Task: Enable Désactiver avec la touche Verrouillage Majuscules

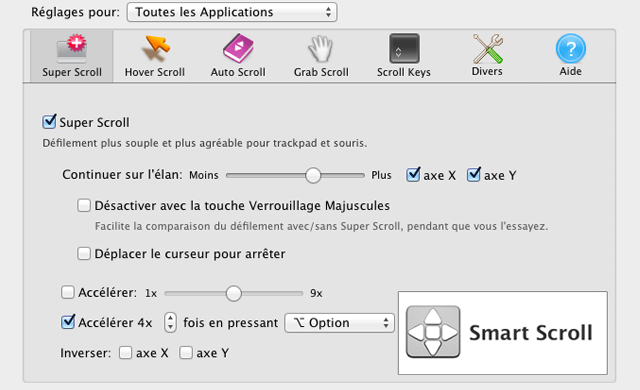Action: click(84, 205)
